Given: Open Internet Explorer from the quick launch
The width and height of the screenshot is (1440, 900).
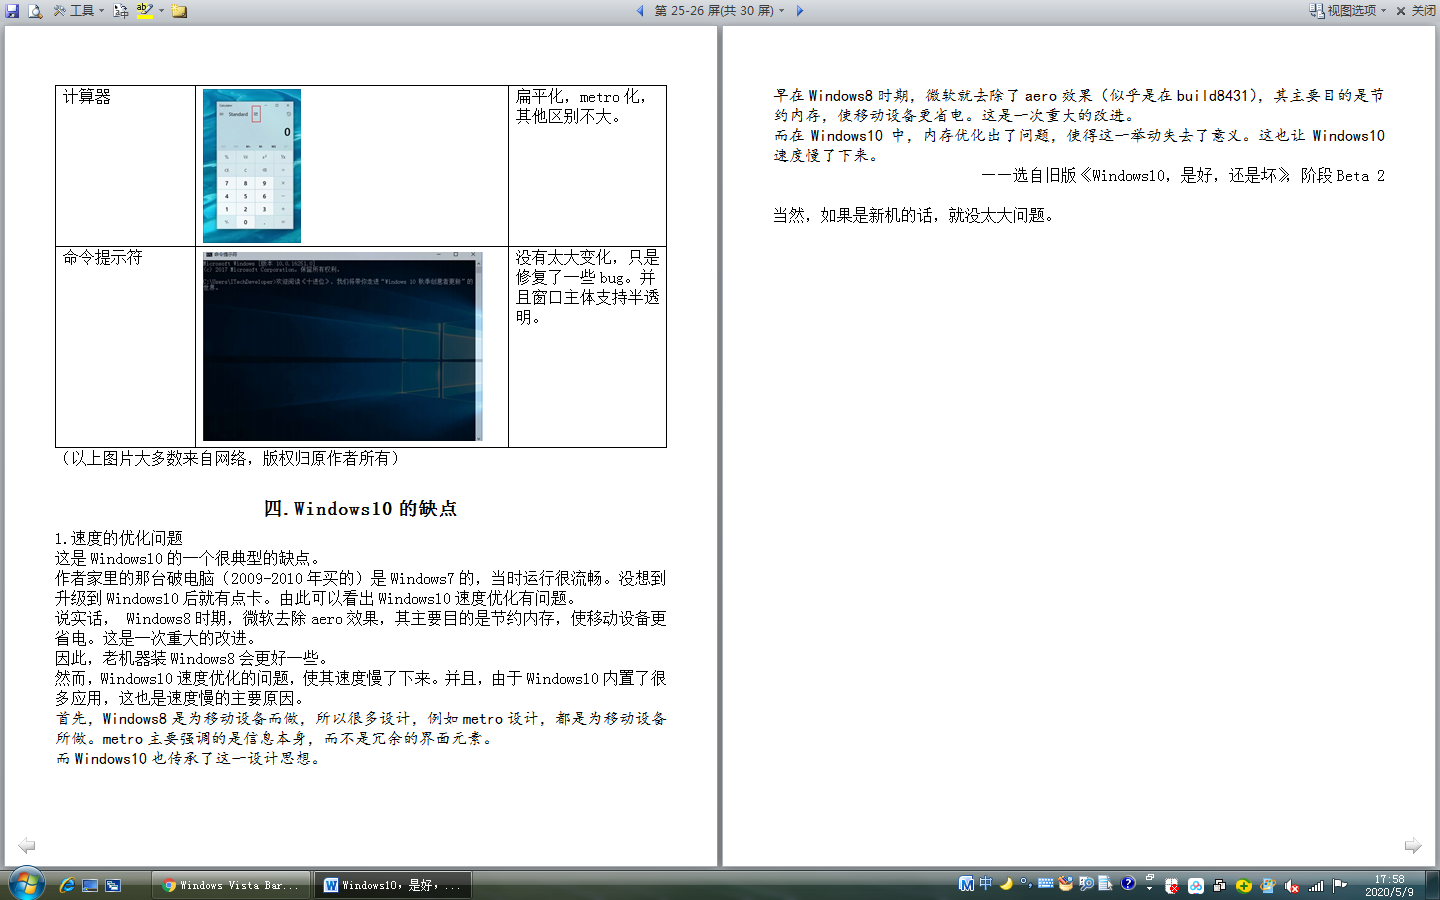Looking at the screenshot, I should 67,885.
